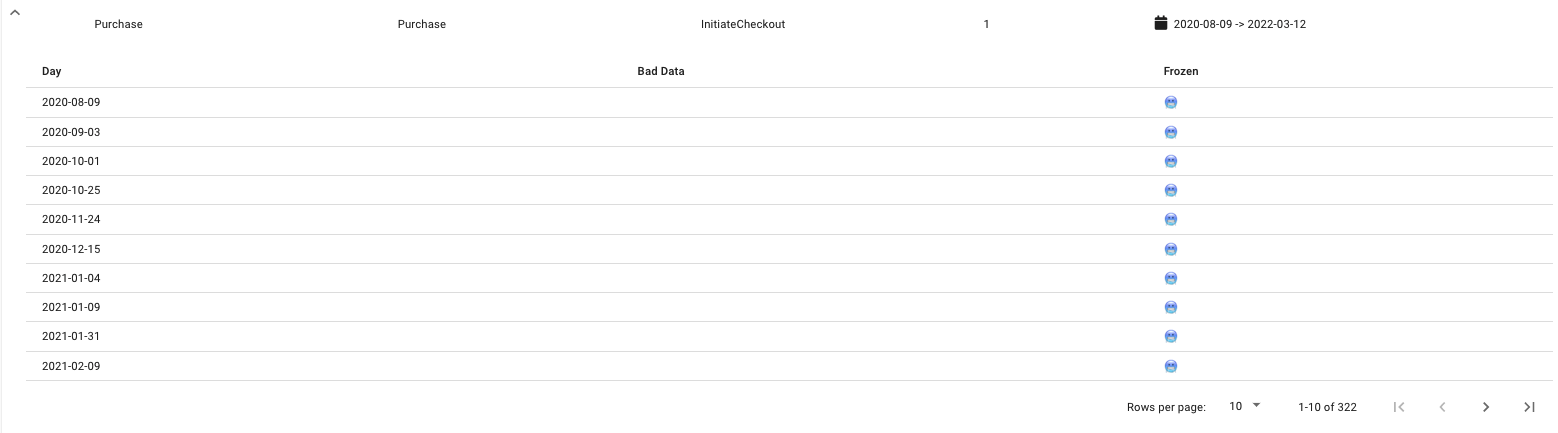Click frozen icon for 2021-02-09

click(1171, 366)
